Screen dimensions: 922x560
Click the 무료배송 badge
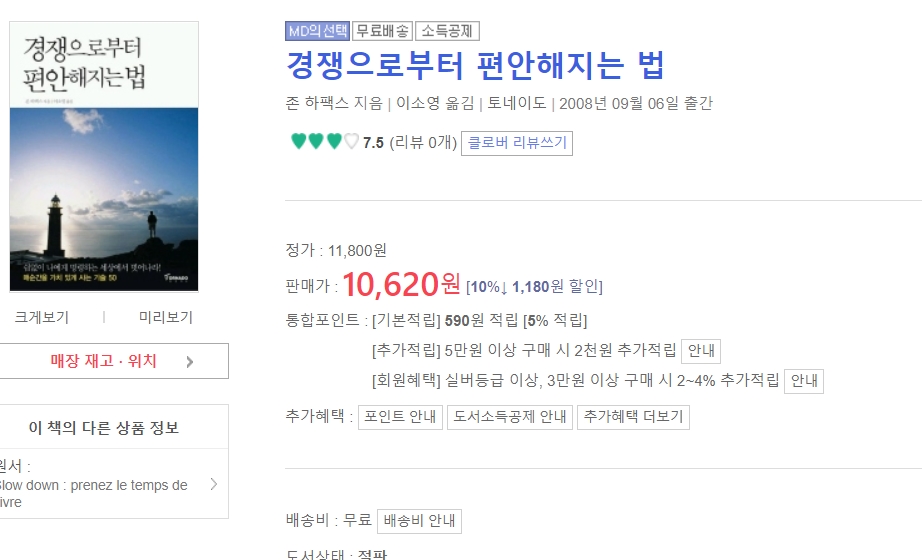tap(383, 31)
